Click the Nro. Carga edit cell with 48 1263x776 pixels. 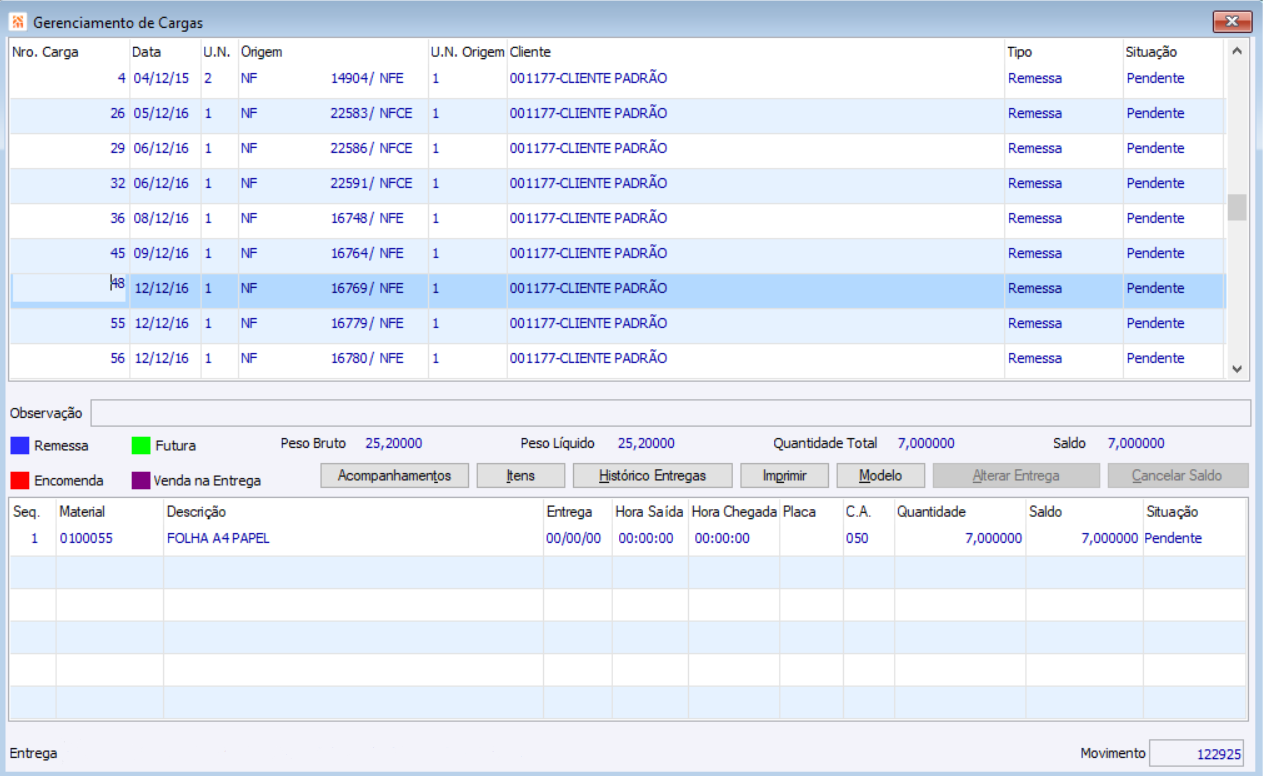point(68,288)
